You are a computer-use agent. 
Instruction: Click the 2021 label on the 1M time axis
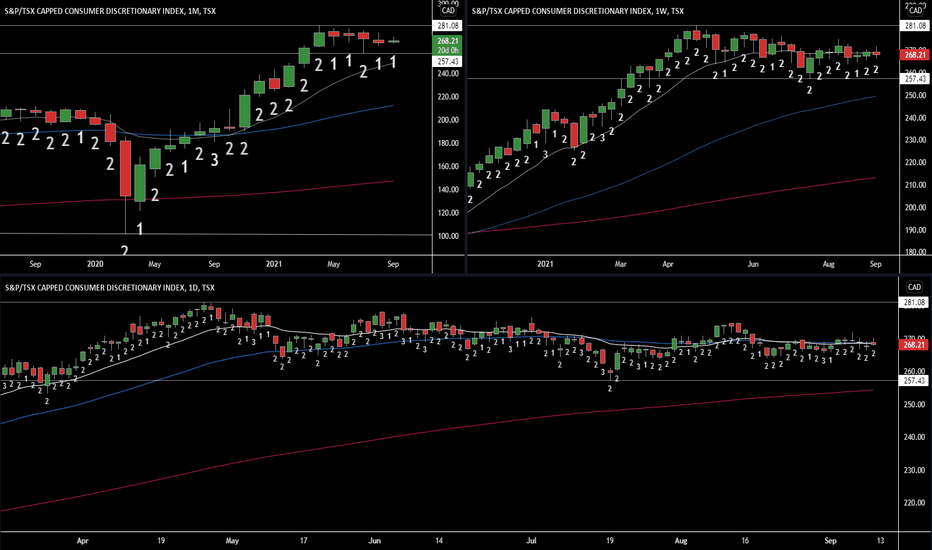pyautogui.click(x=274, y=264)
